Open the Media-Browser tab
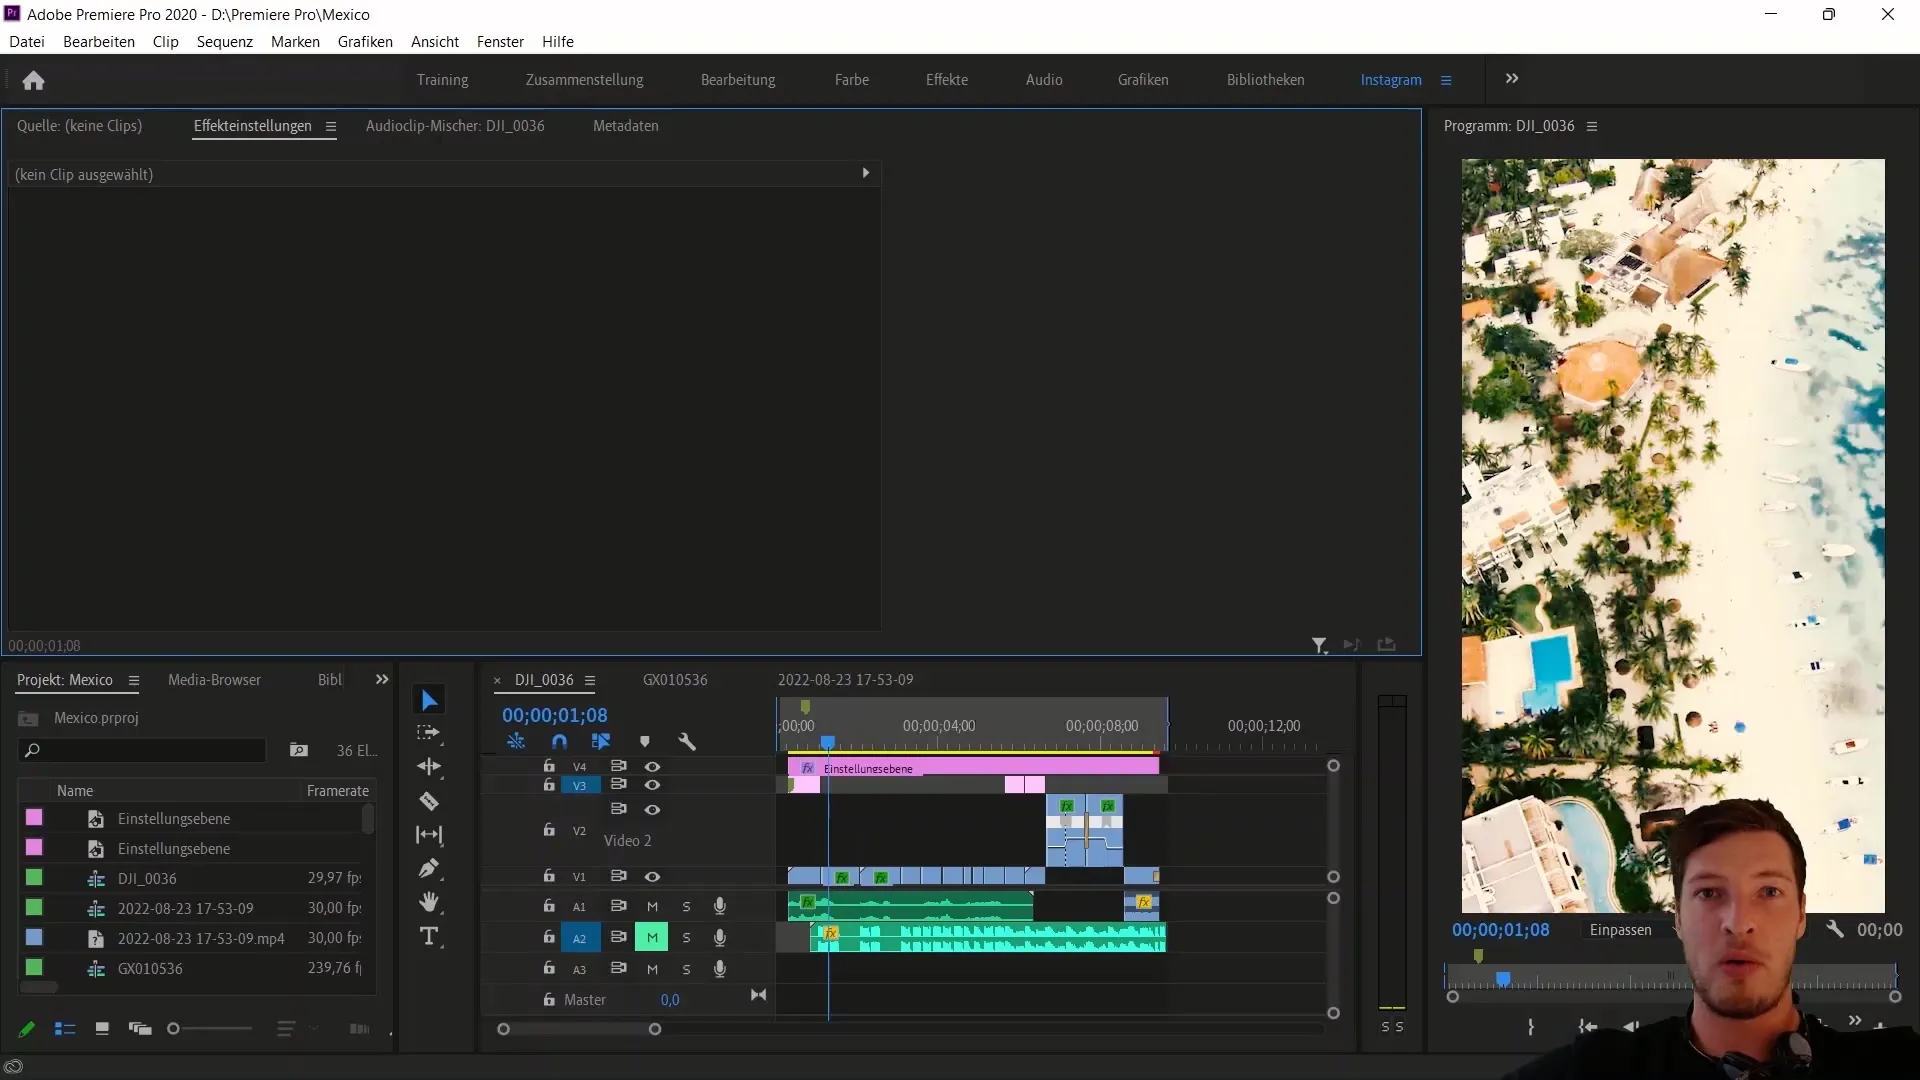1920x1080 pixels. tap(214, 680)
